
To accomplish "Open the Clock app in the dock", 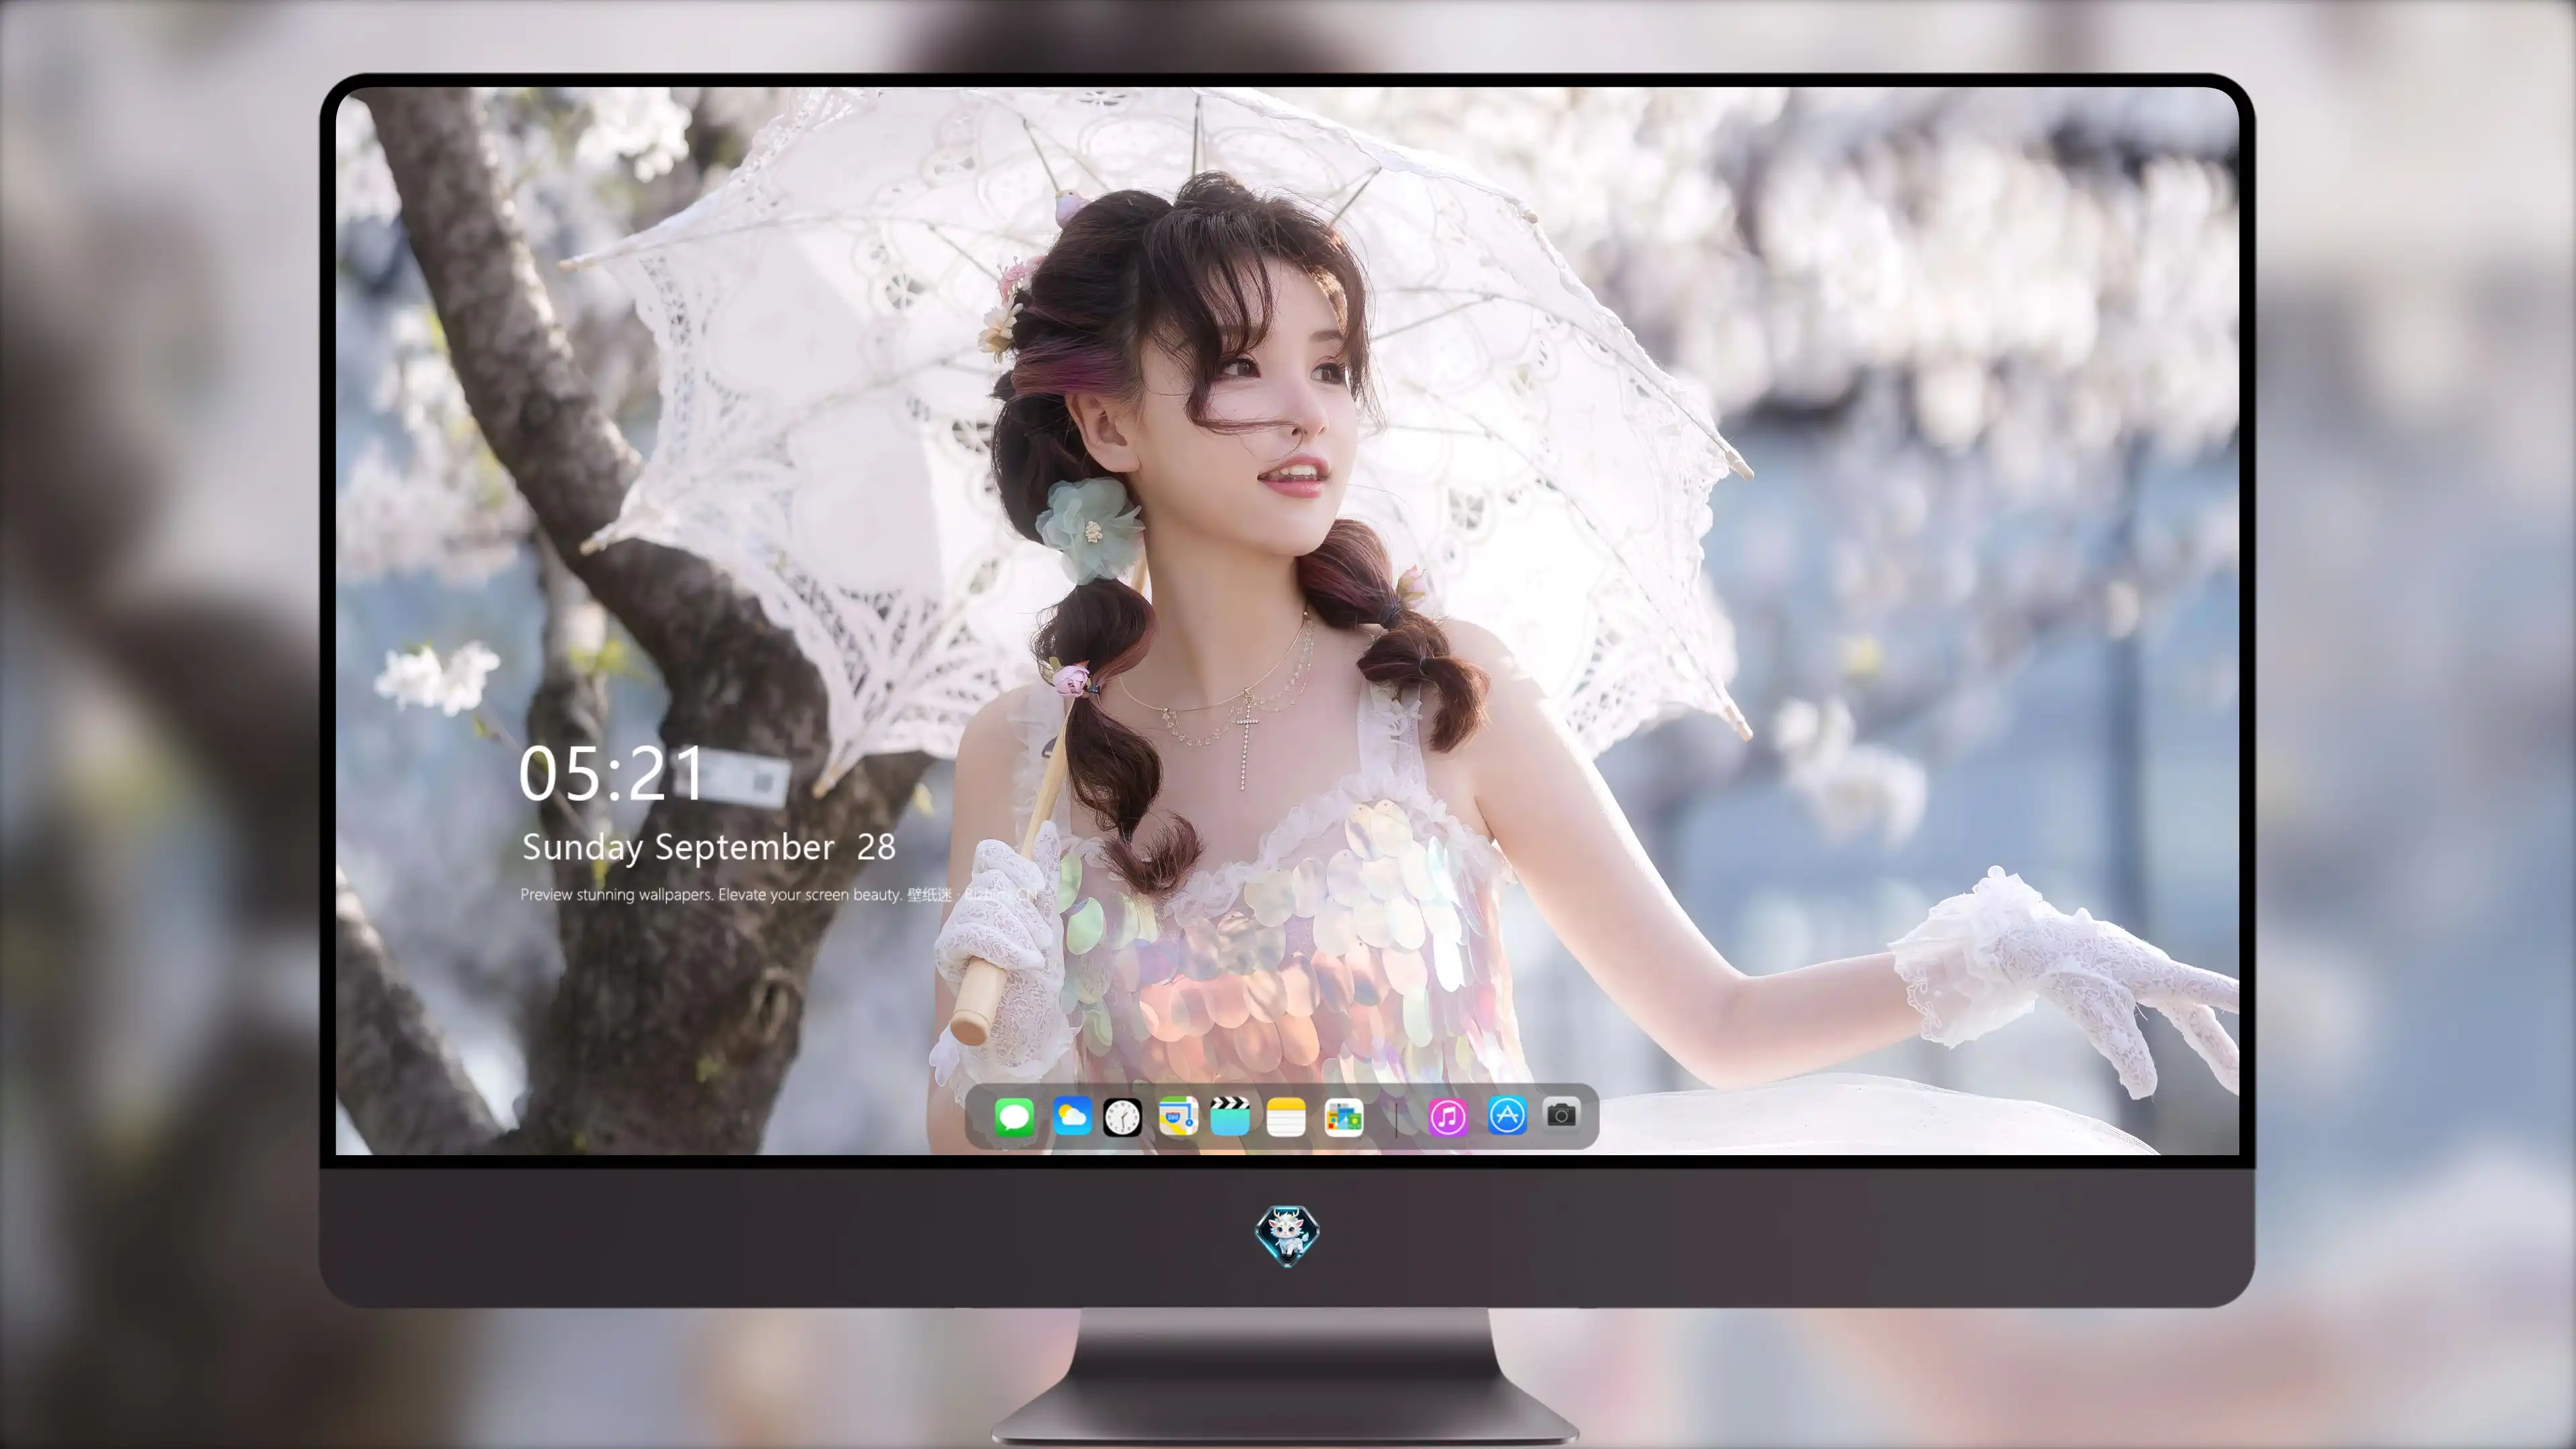I will [x=1122, y=1117].
